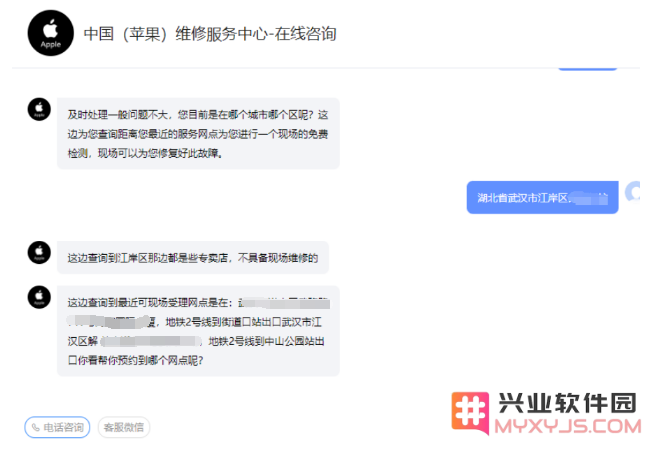Click the text 你看帮你预约到哪个网点呢
654x450 pixels.
141,360
